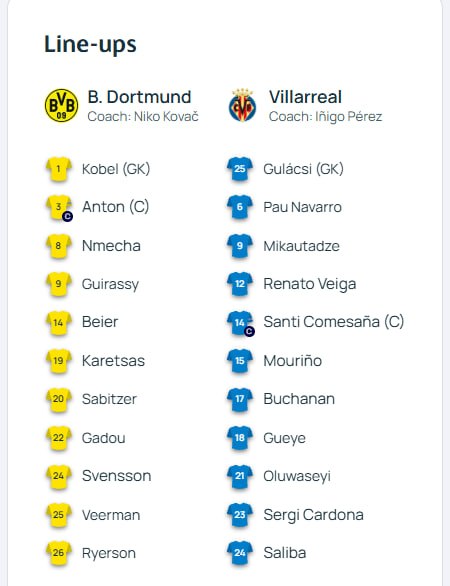The image size is (450, 586).
Task: Open player Nmecha's name
Action: coord(111,246)
